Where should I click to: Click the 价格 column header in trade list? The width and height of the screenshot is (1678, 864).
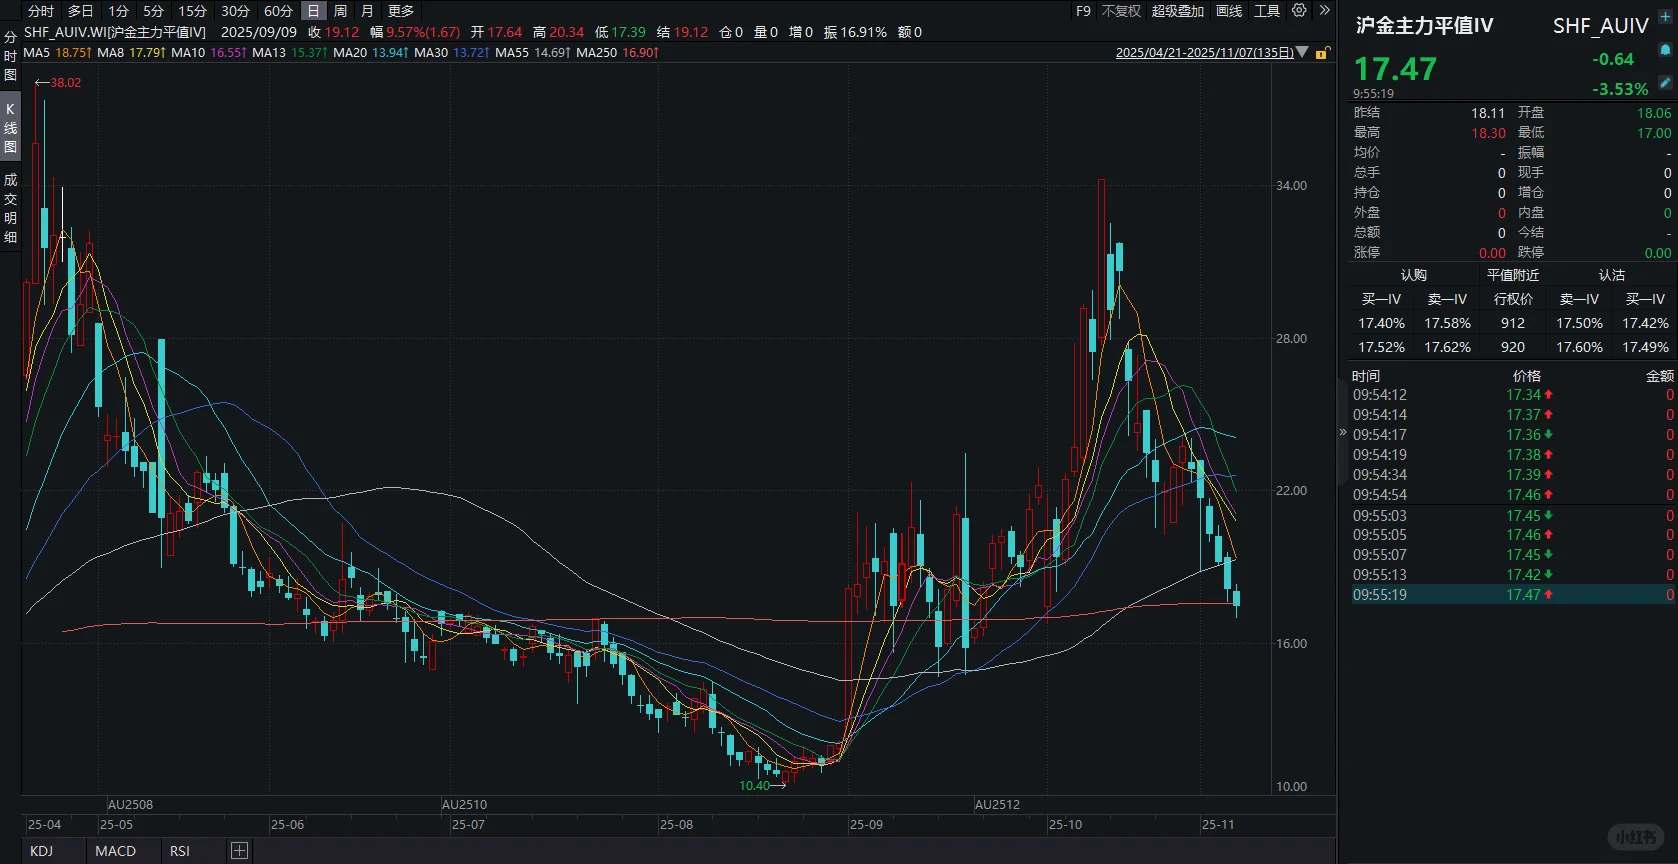(x=1527, y=376)
